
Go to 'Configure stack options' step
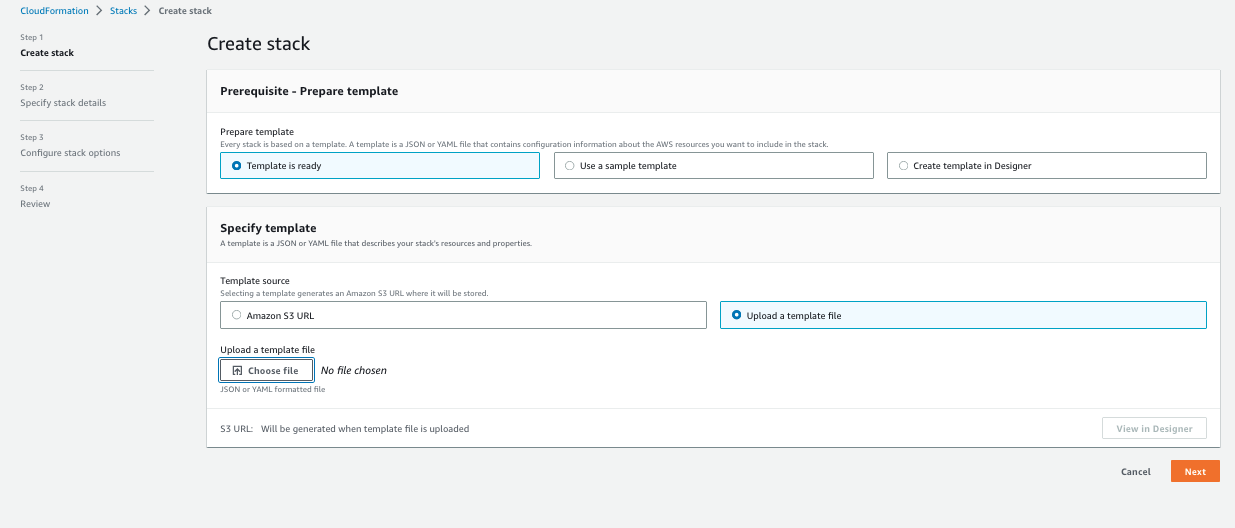[70, 153]
